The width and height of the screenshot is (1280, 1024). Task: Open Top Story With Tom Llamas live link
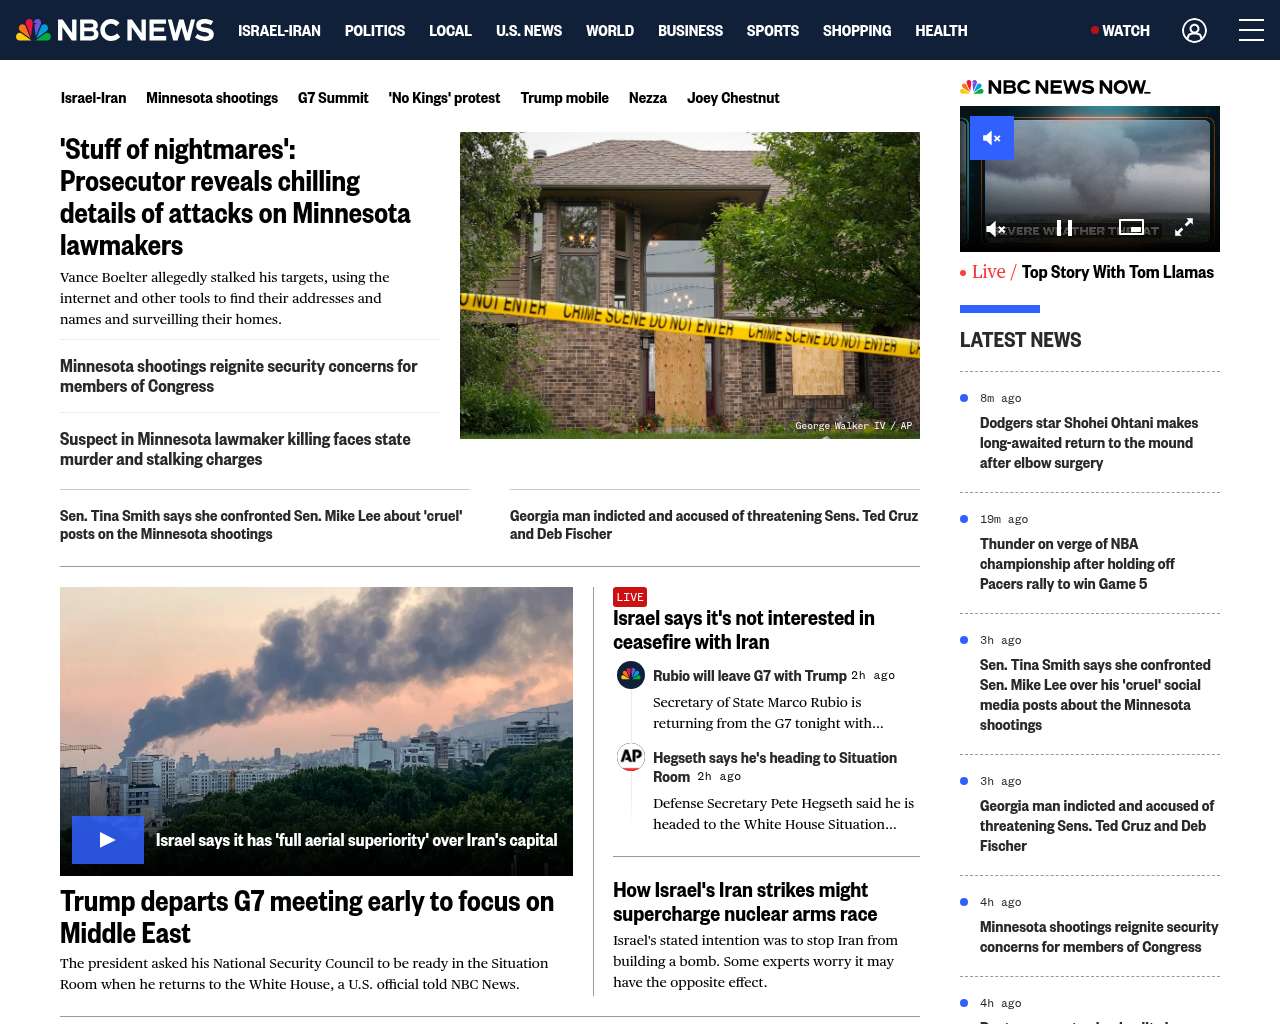coord(1117,272)
